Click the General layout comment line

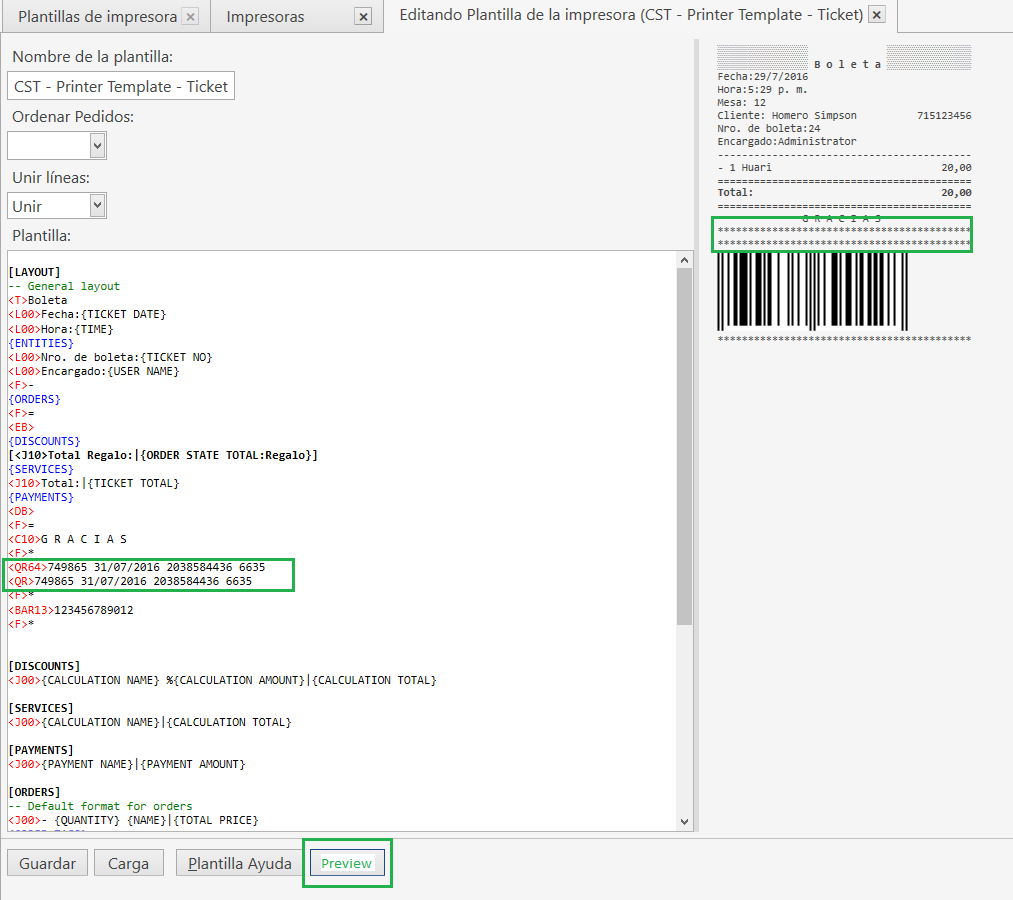pyautogui.click(x=64, y=286)
